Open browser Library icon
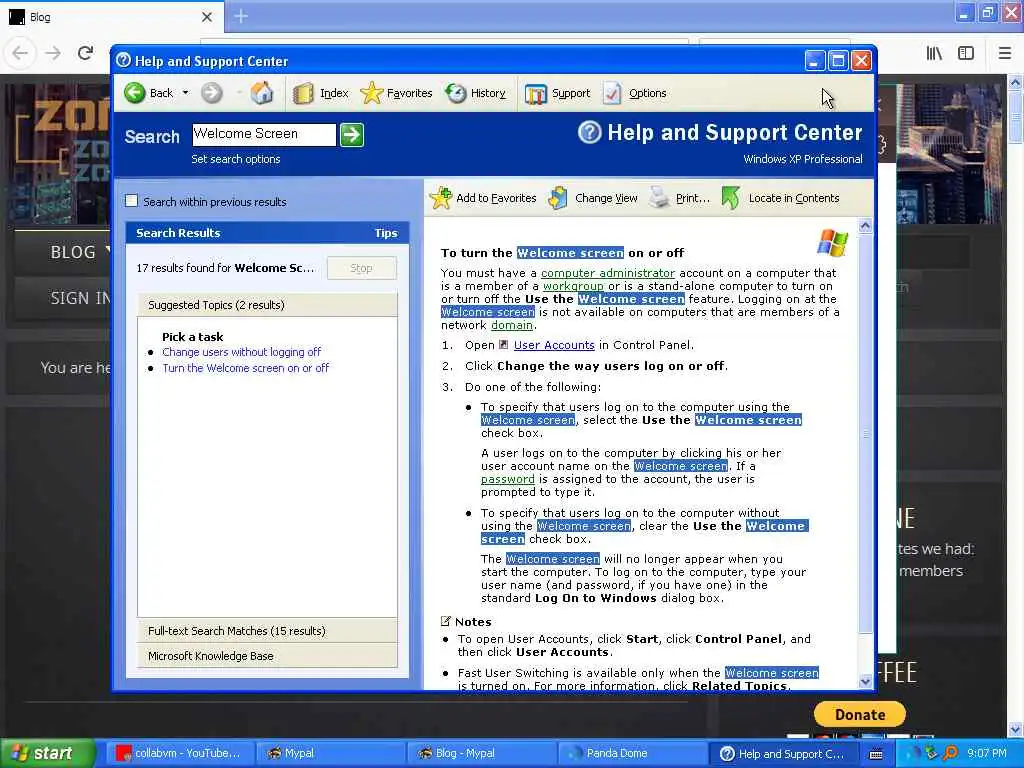 (x=934, y=53)
